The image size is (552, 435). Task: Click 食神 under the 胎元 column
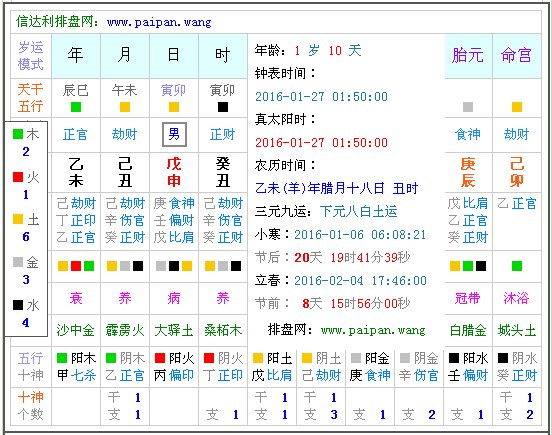[x=468, y=134]
